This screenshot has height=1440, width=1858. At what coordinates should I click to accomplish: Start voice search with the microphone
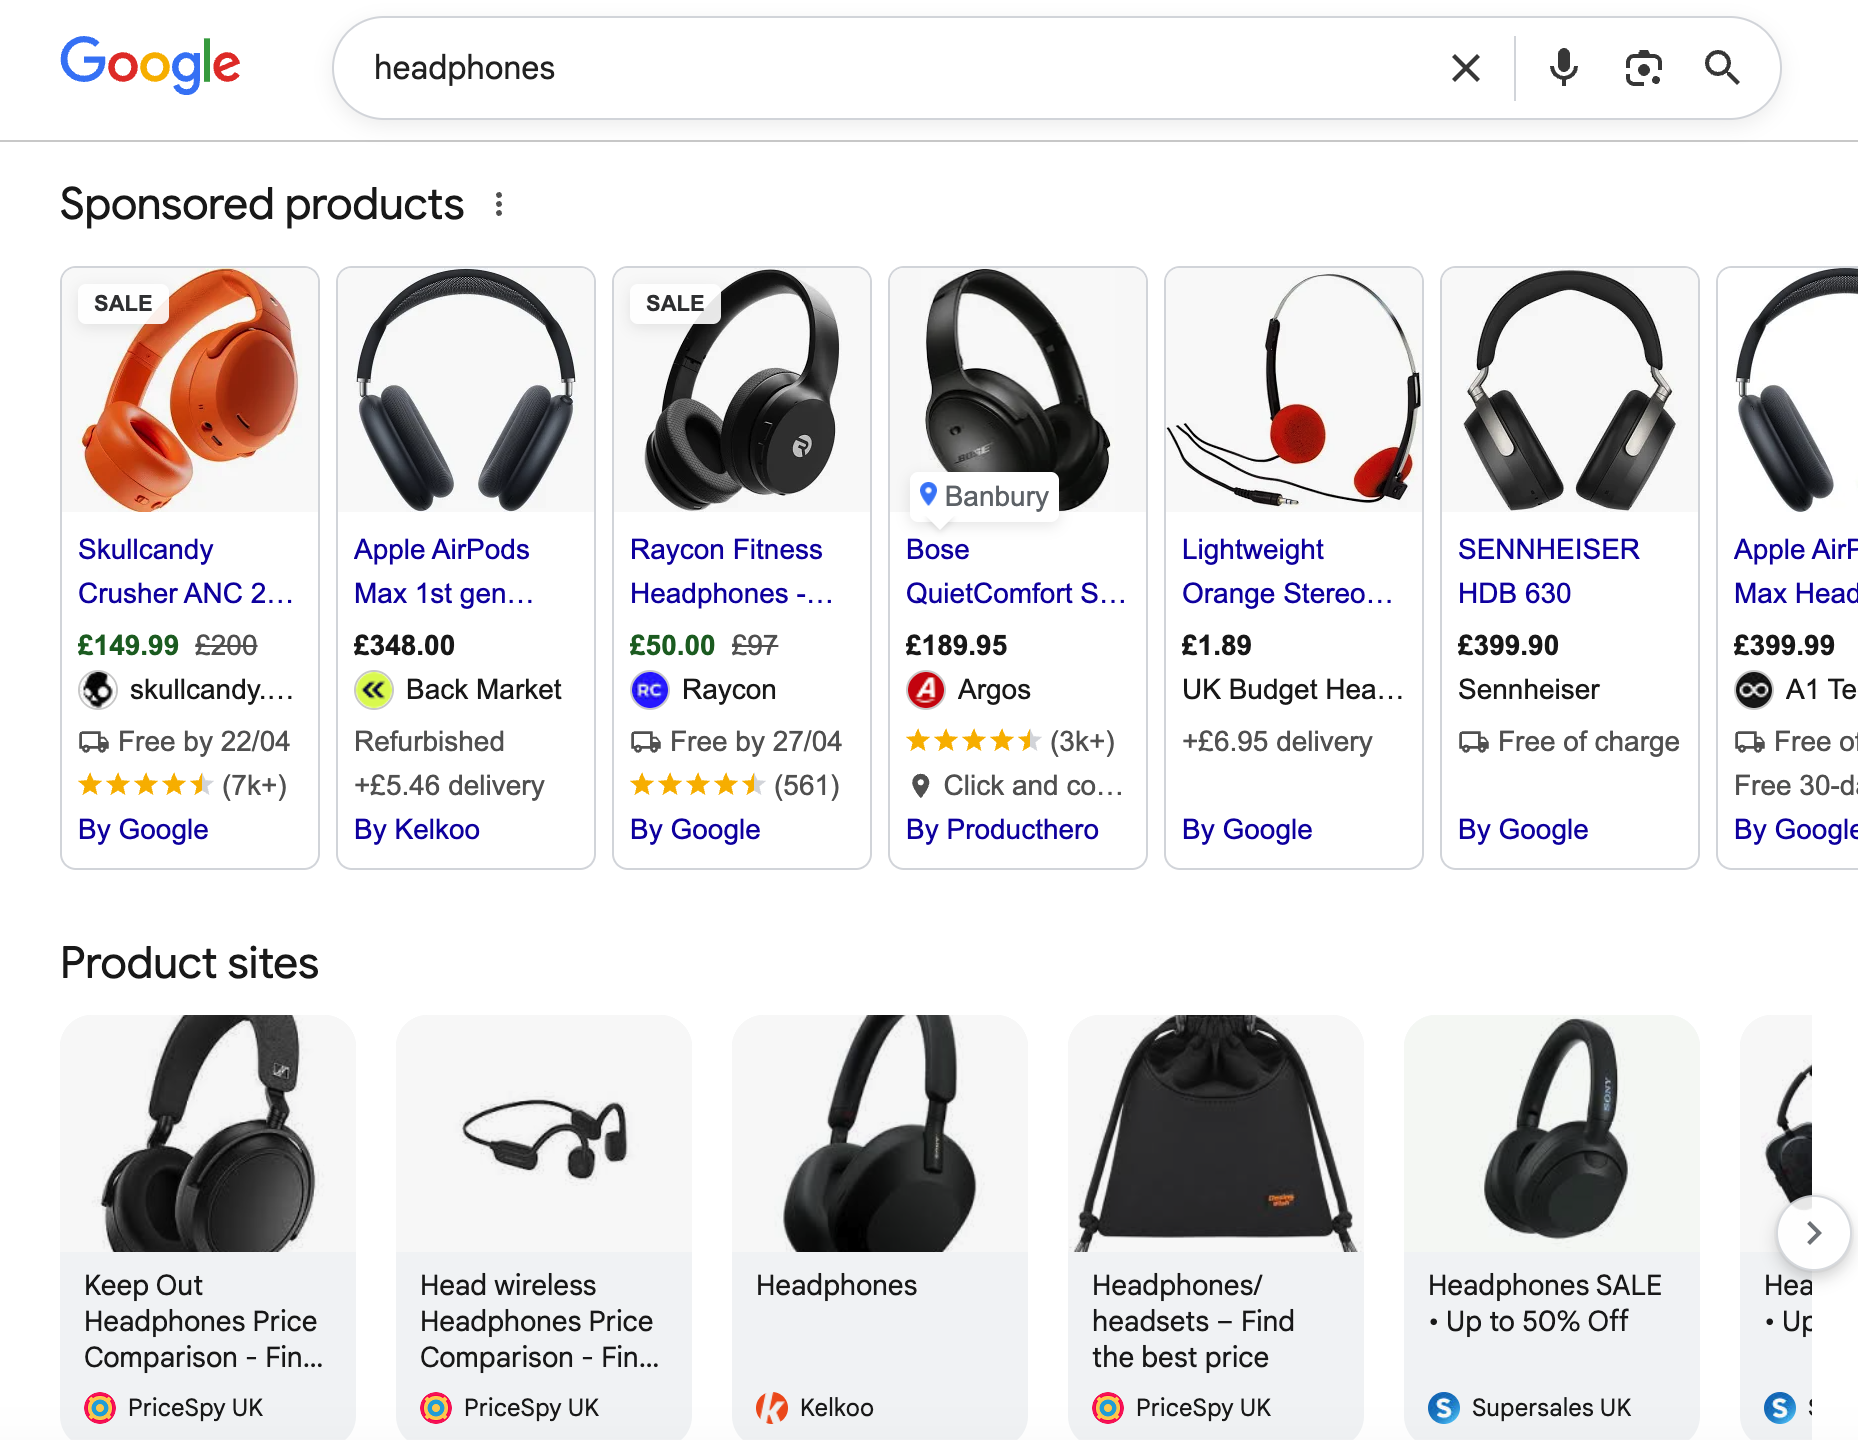click(1563, 68)
